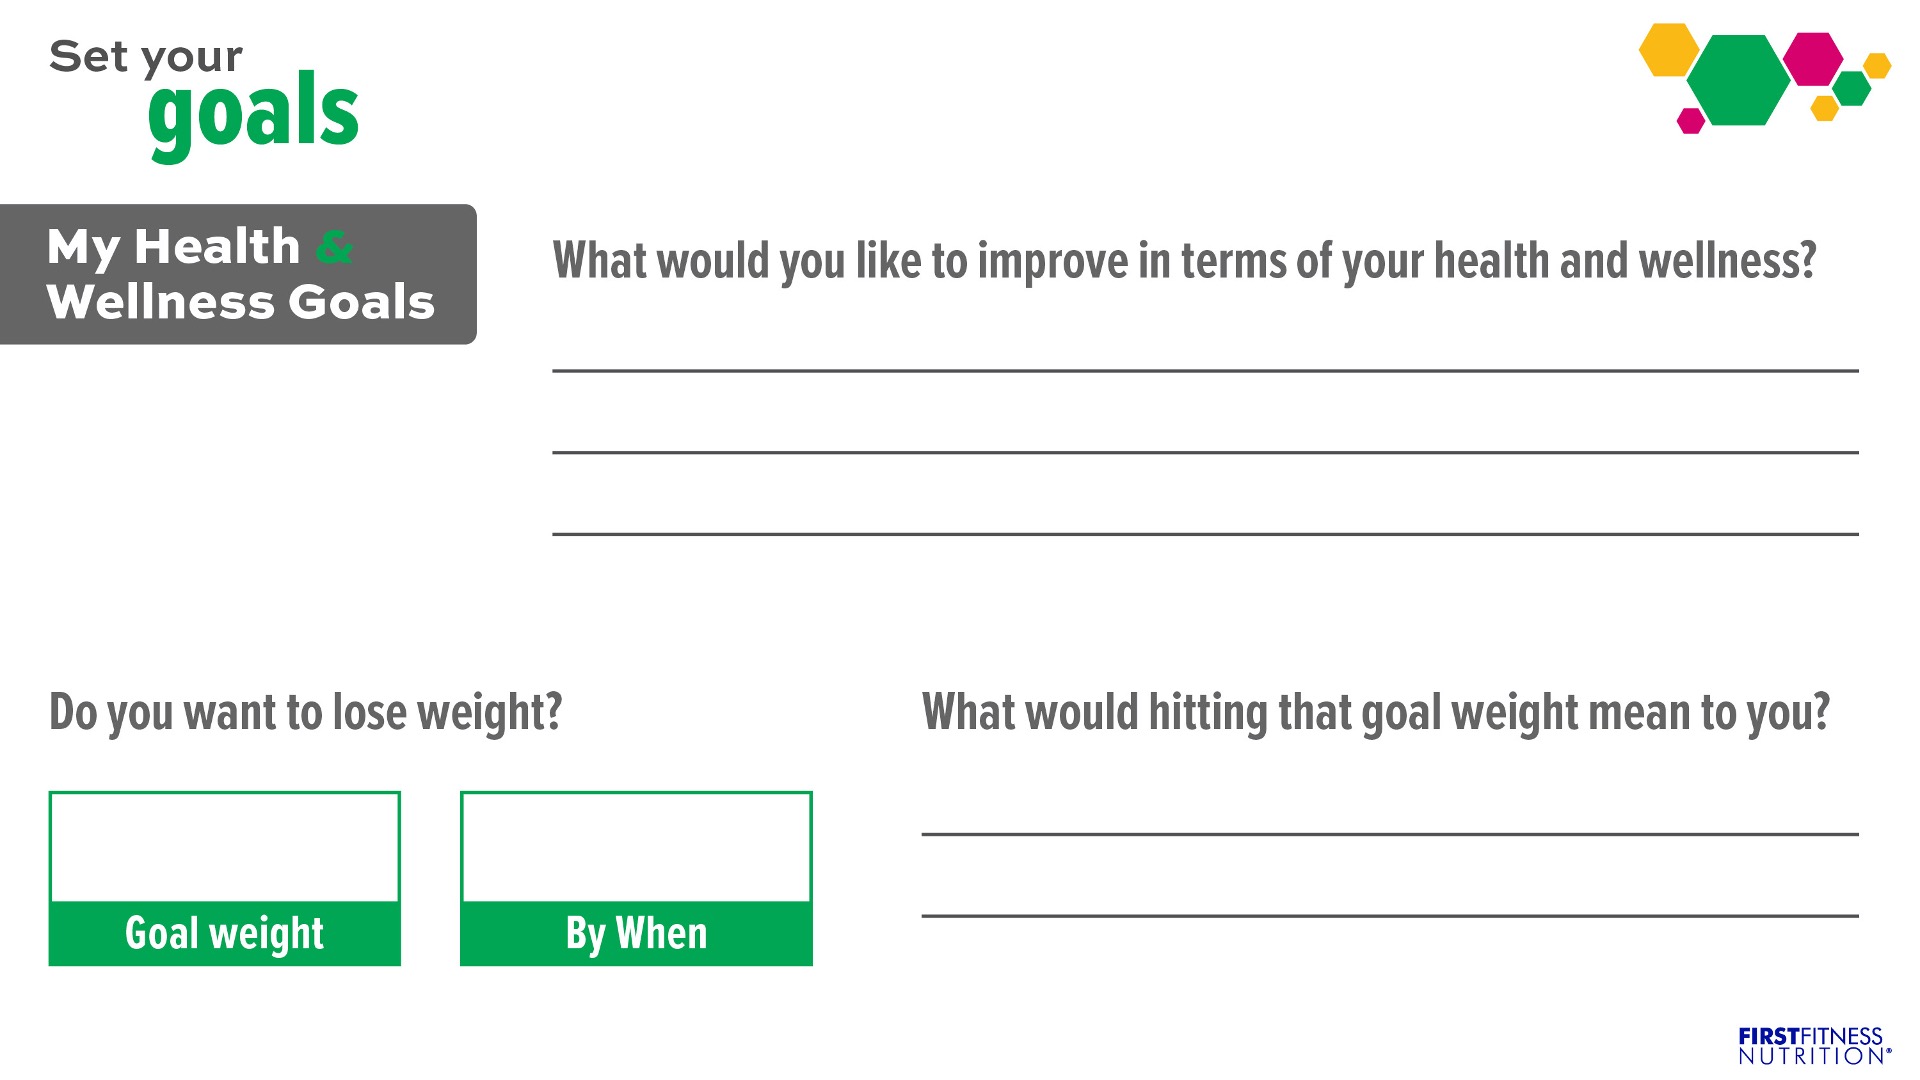Click first answer line under health improvement question
The height and width of the screenshot is (1080, 1920).
(x=1205, y=370)
